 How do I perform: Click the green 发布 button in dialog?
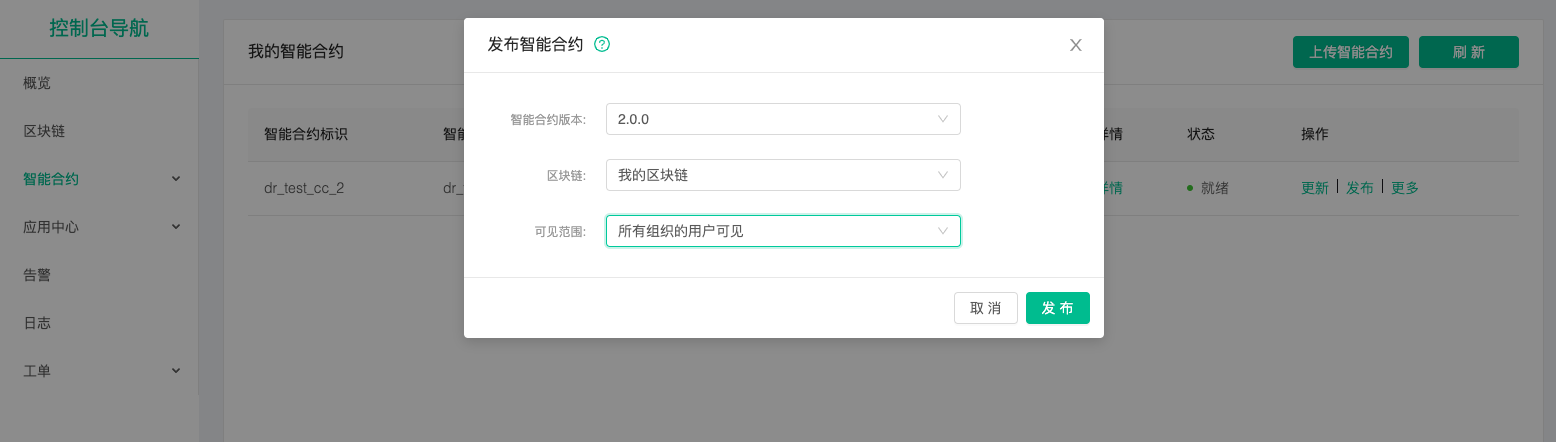tap(1058, 308)
